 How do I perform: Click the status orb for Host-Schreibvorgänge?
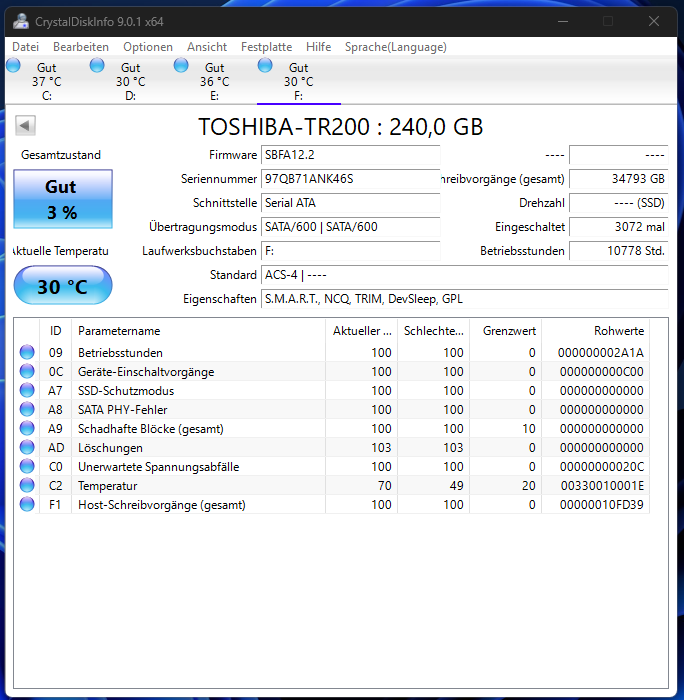[x=27, y=504]
